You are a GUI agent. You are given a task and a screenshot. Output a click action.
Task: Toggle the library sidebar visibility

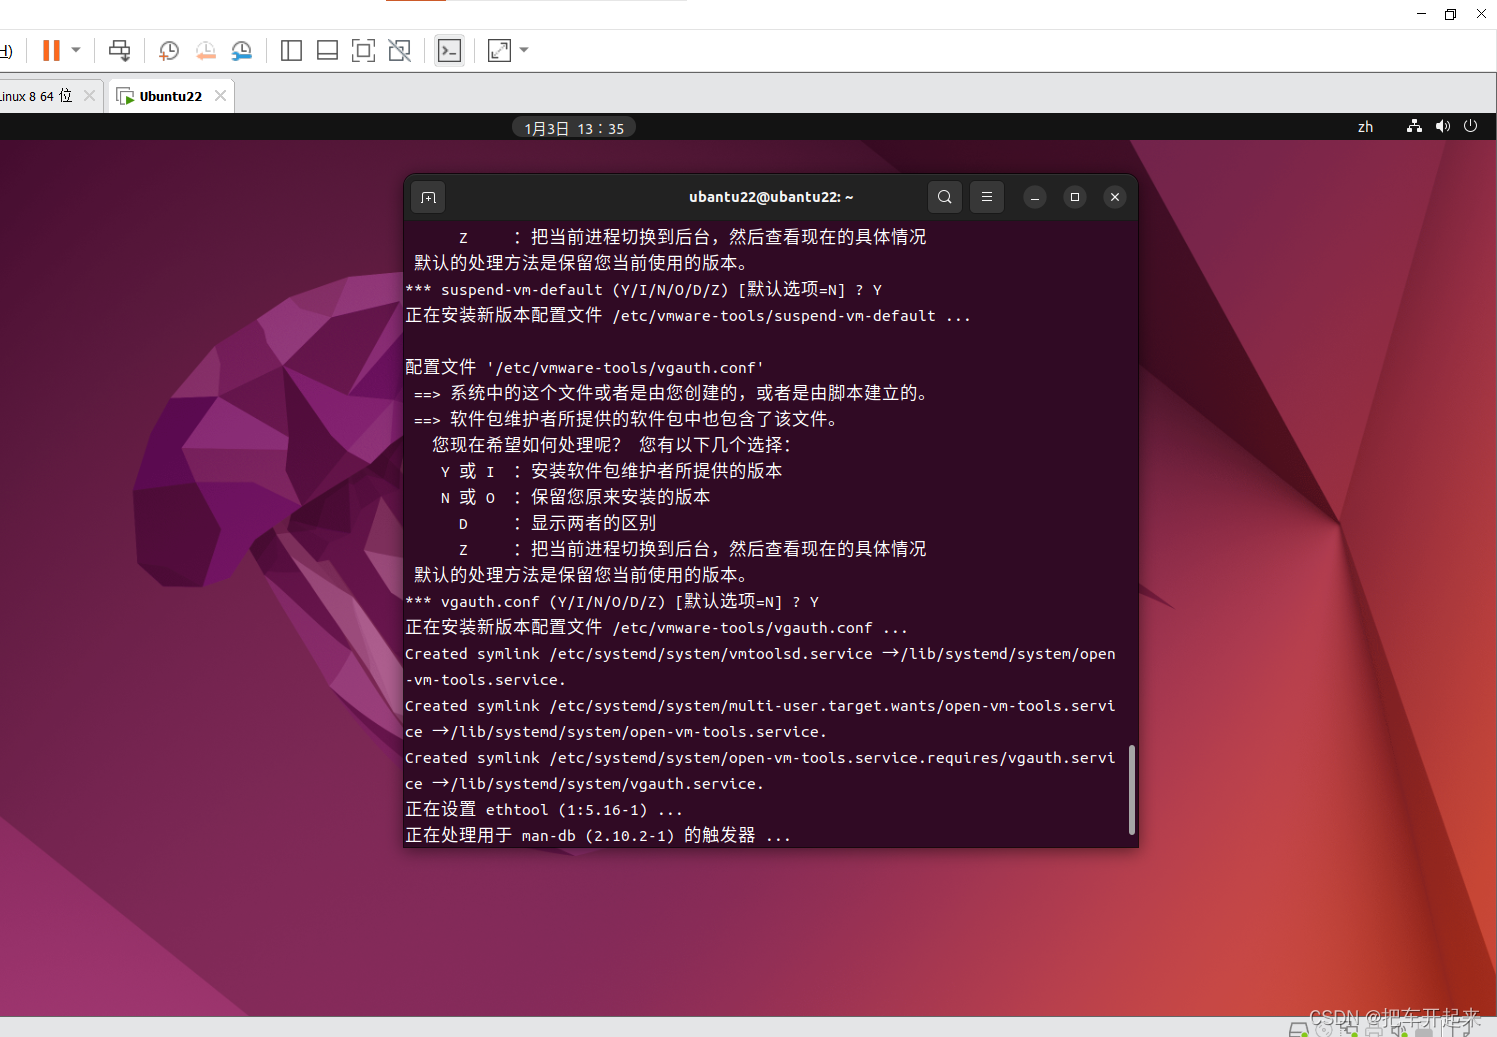291,50
